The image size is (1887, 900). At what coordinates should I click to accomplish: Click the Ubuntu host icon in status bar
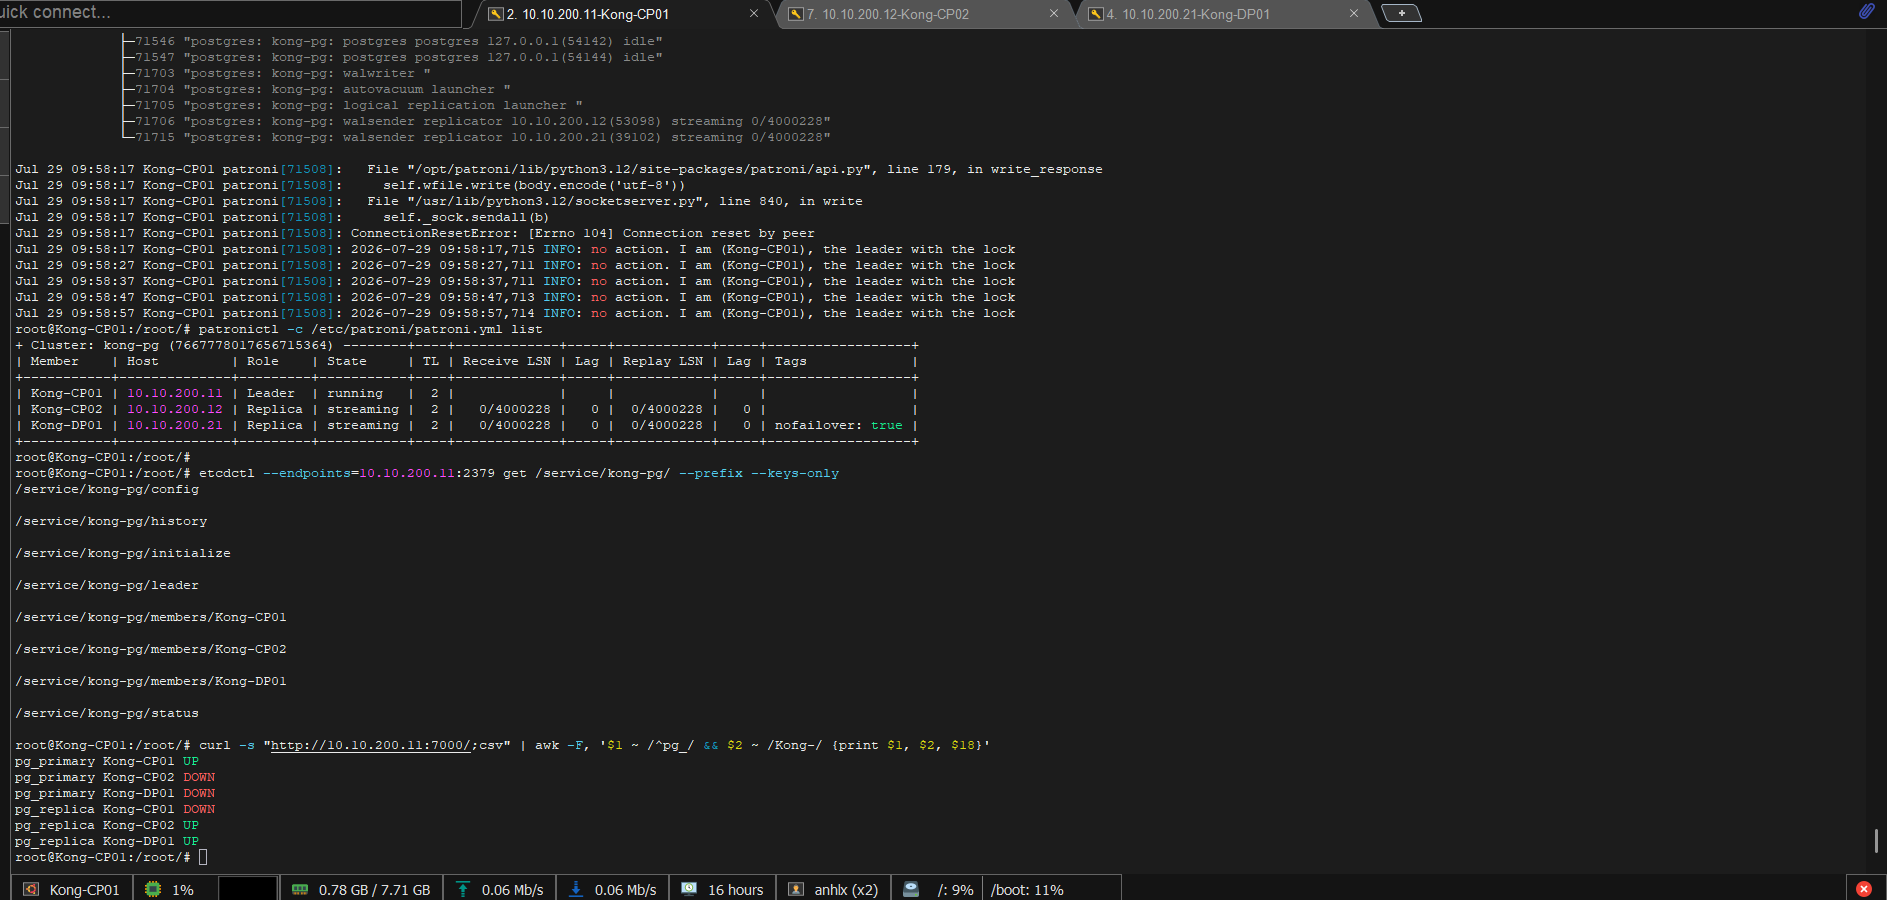click(31, 889)
